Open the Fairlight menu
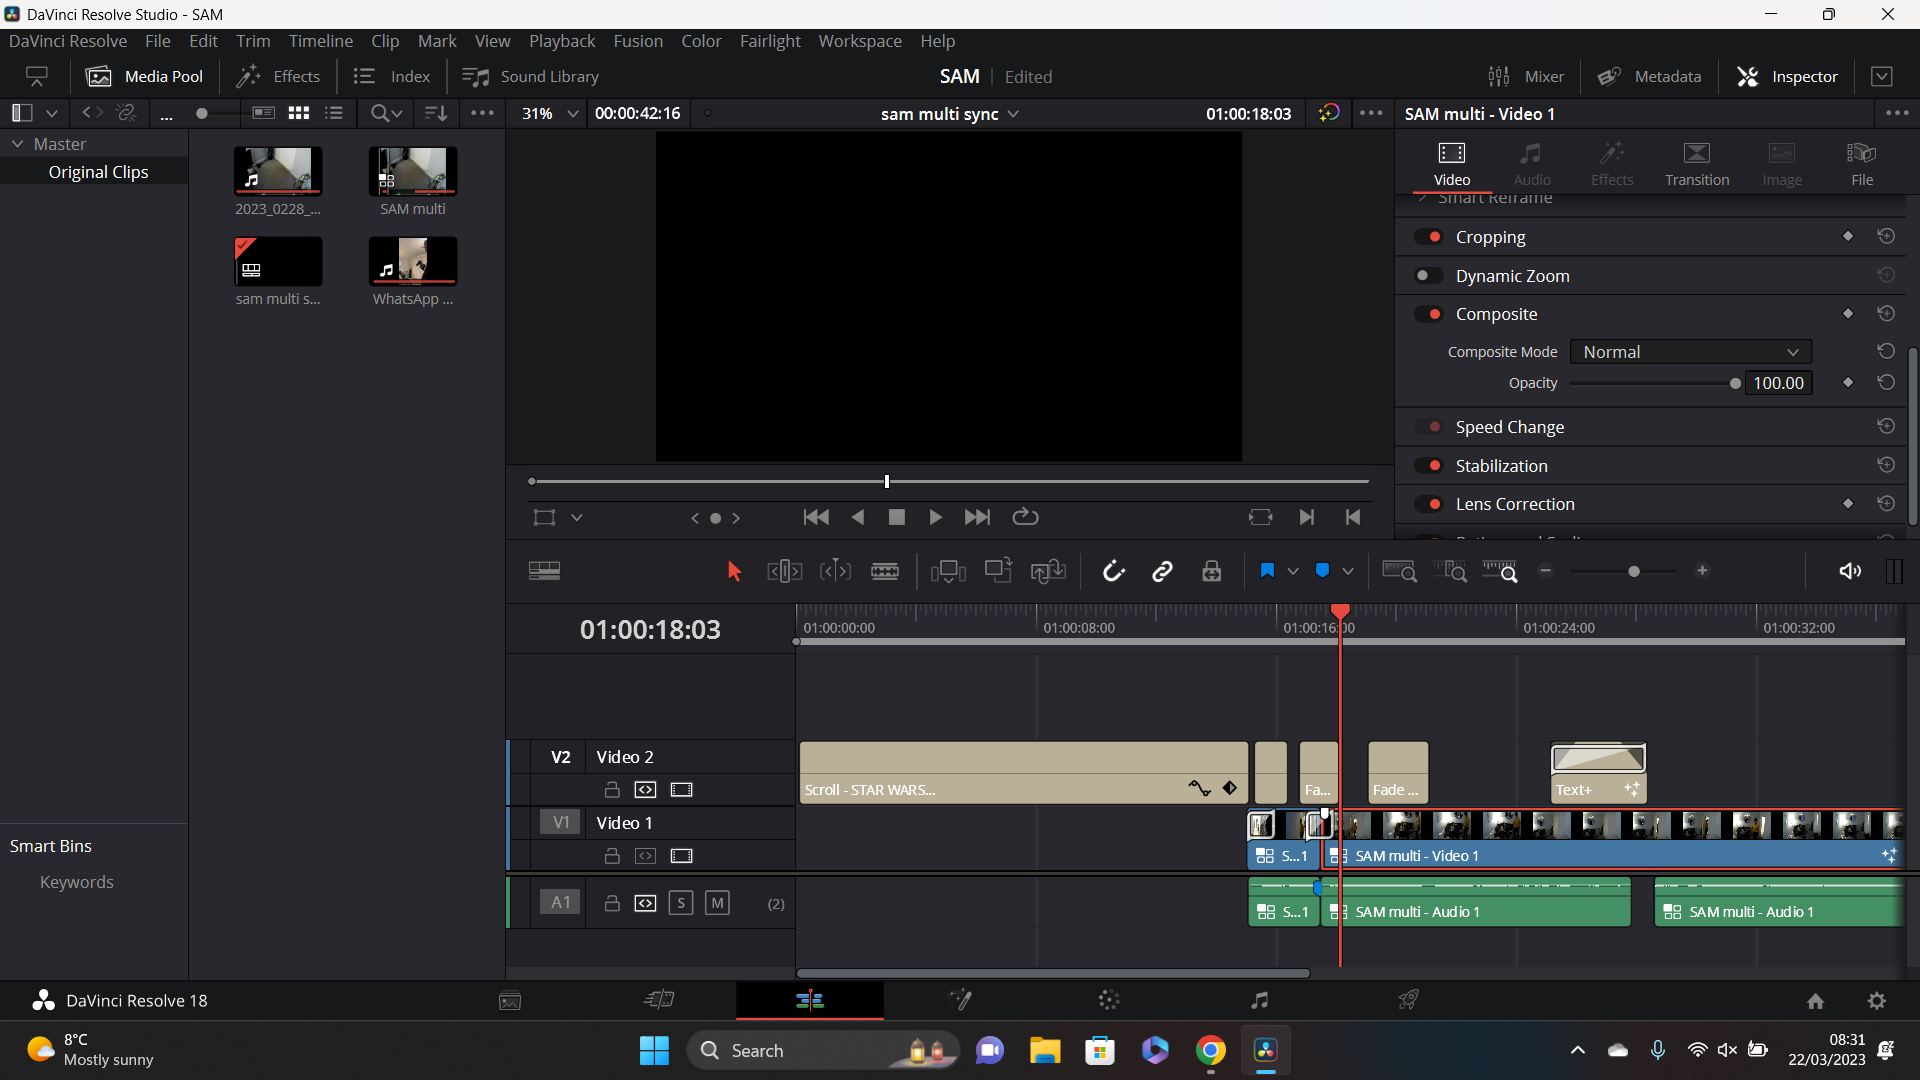The image size is (1920, 1080). pyautogui.click(x=770, y=41)
